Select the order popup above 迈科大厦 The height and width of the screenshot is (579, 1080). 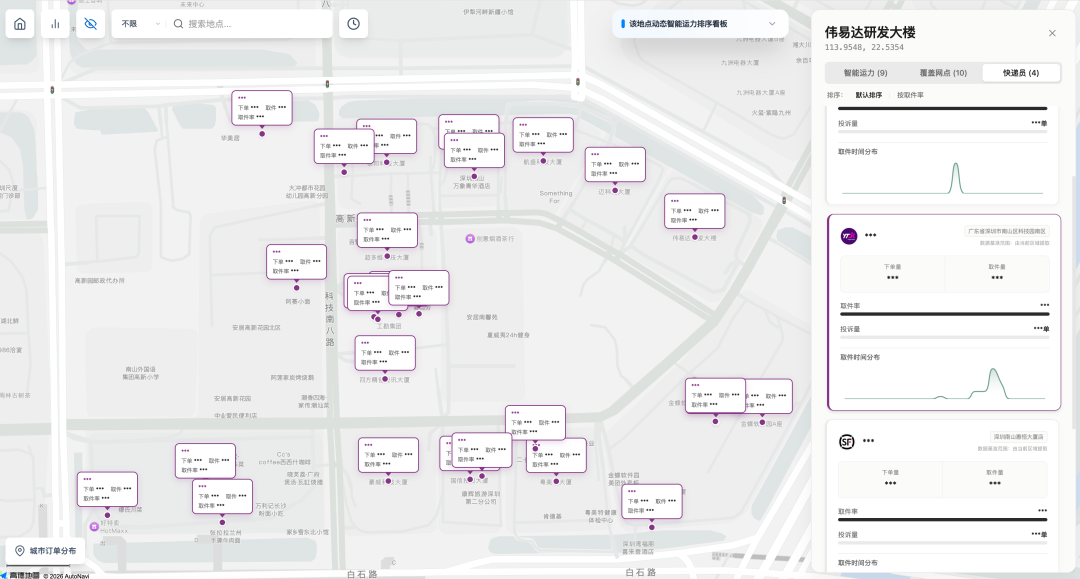(x=615, y=165)
